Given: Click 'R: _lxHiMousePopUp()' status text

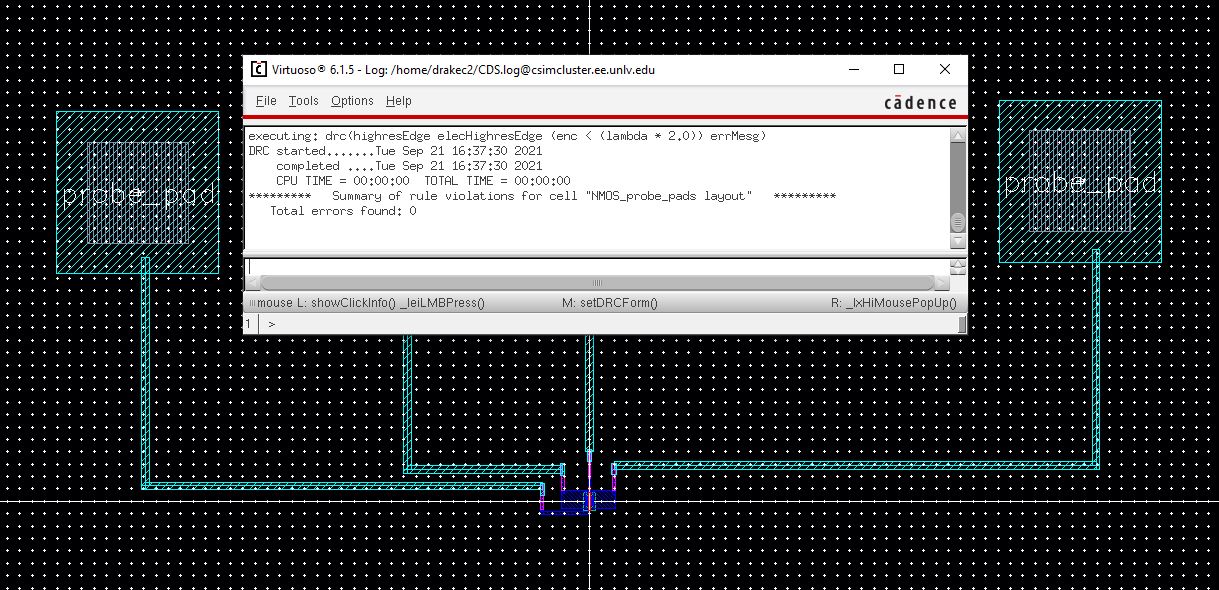Looking at the screenshot, I should coord(893,303).
